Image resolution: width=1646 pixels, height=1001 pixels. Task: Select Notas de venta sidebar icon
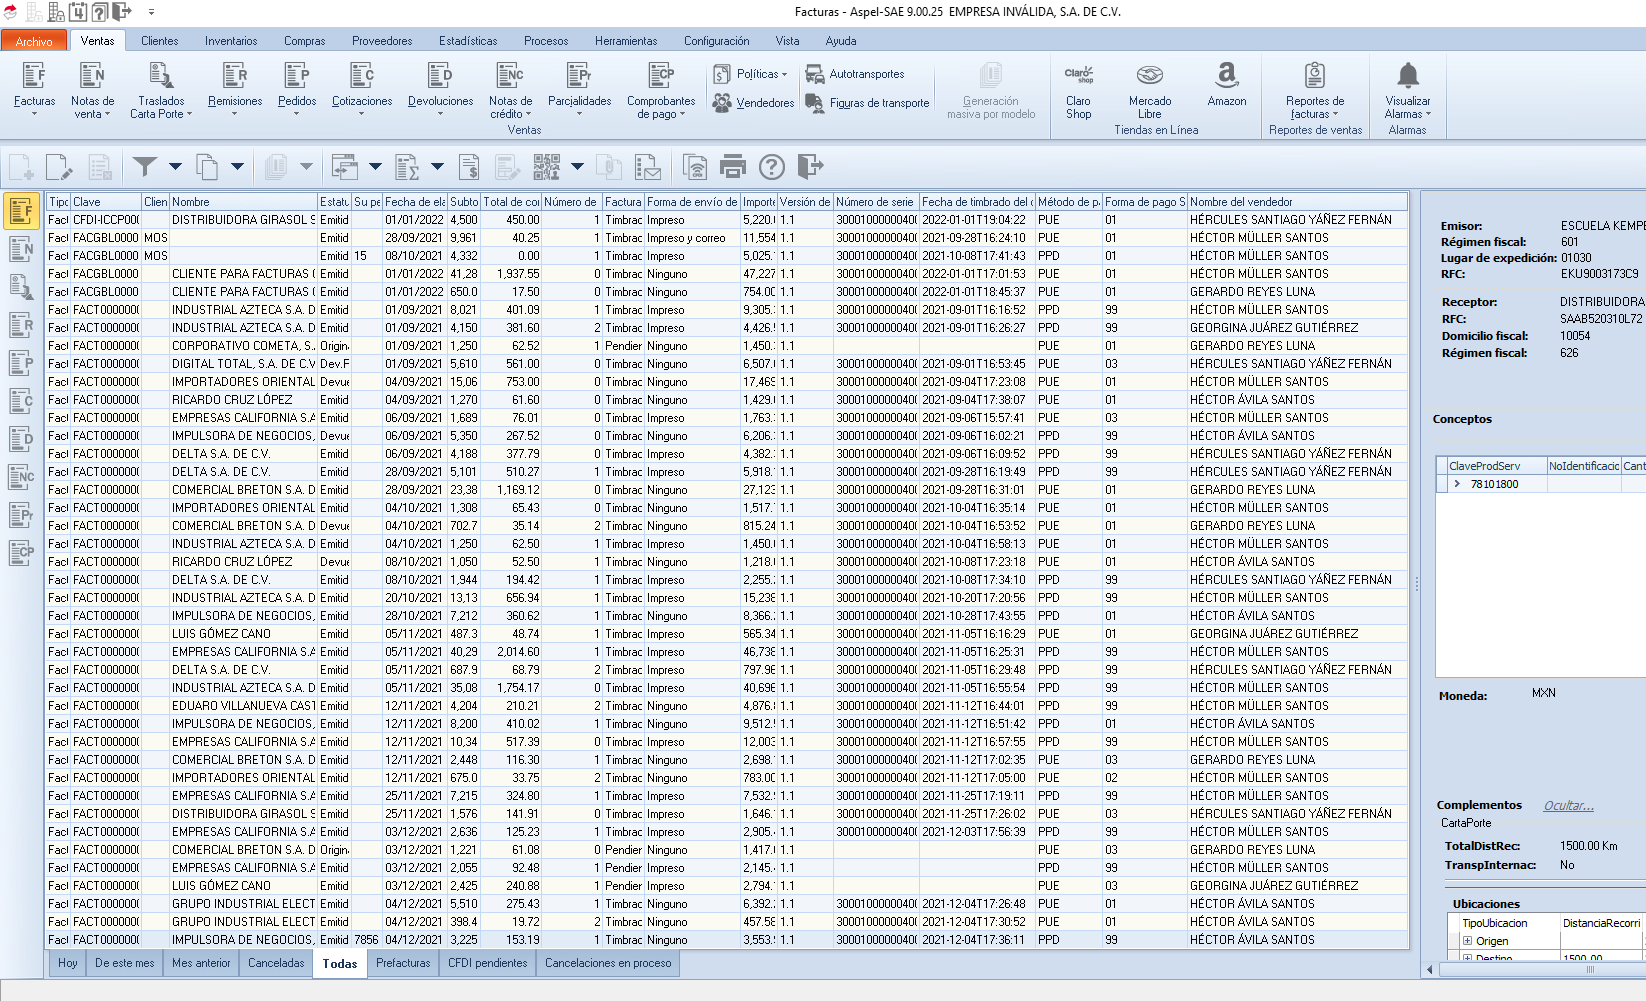tap(21, 248)
